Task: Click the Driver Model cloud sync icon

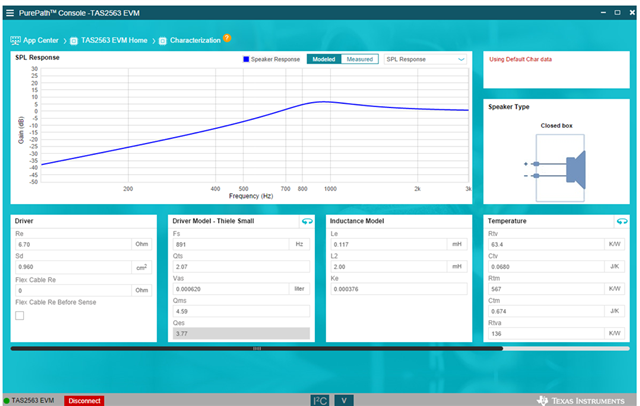Action: [307, 221]
